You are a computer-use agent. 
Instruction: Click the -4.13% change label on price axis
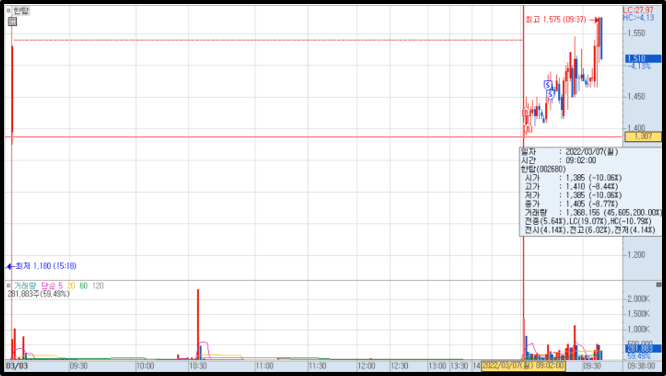[x=639, y=66]
